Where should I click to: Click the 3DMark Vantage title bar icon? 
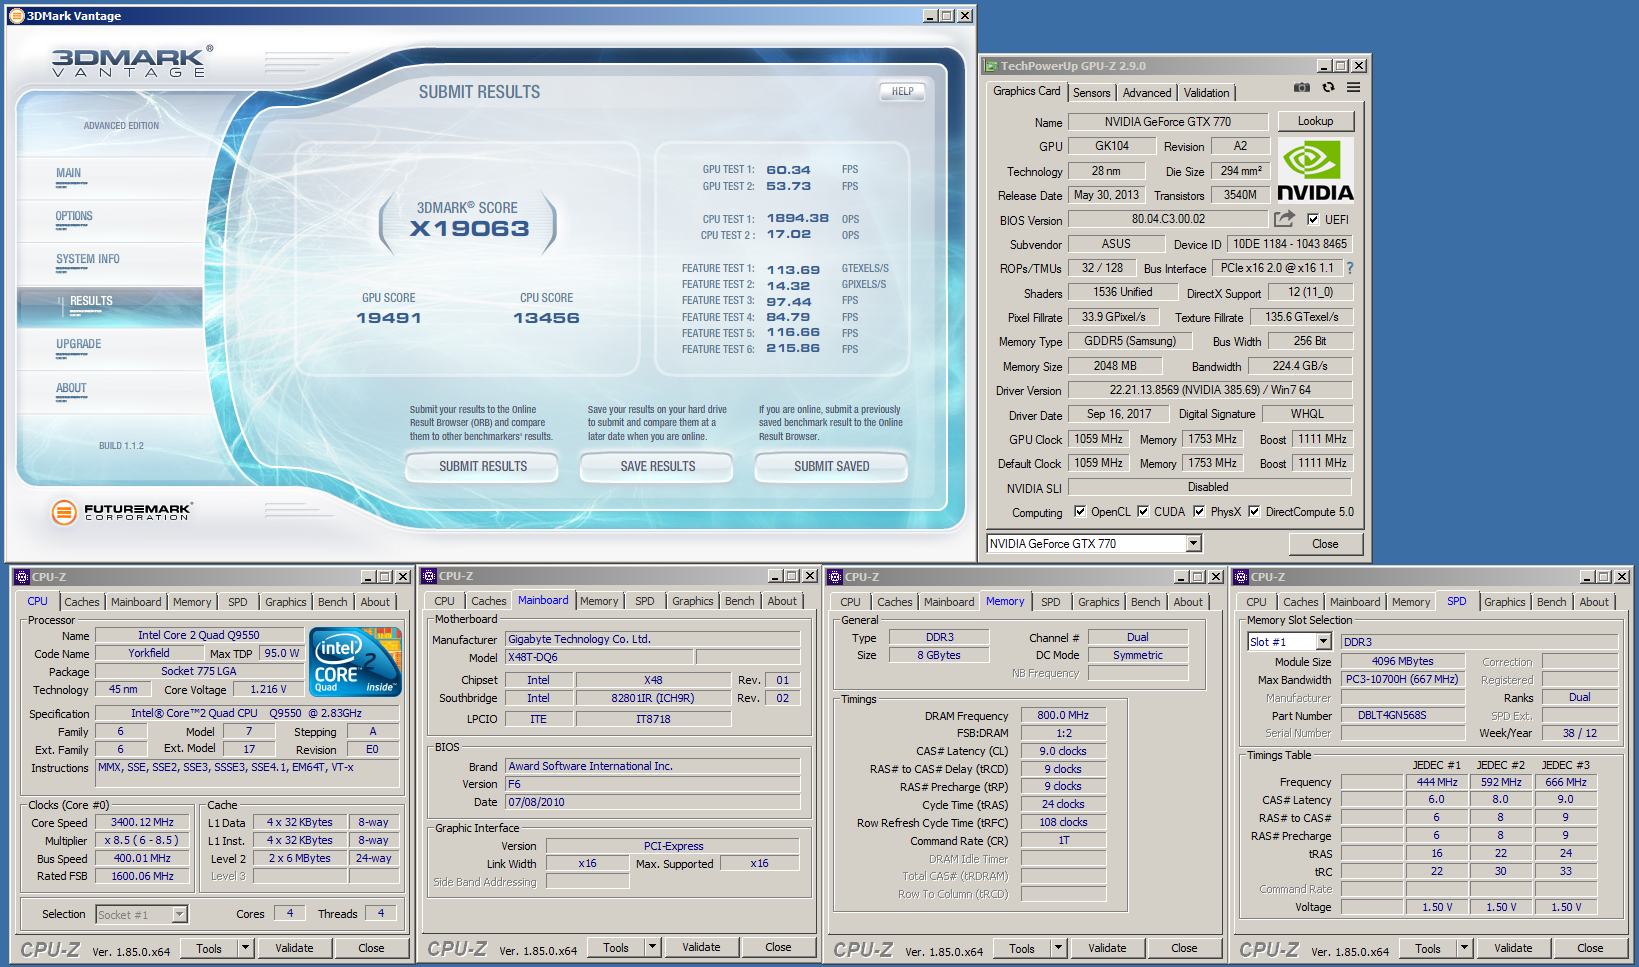tap(16, 16)
